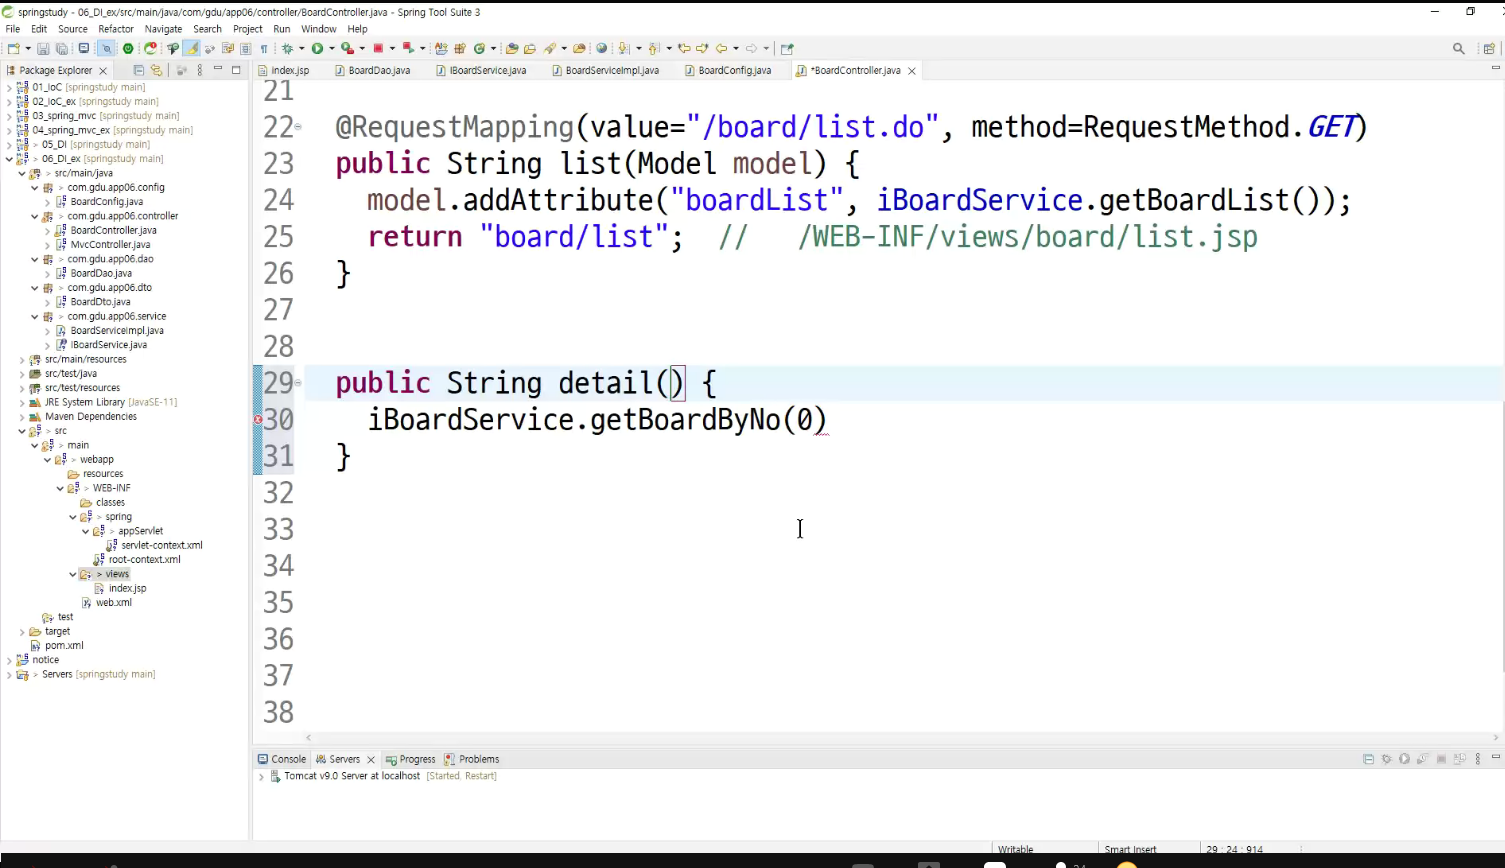
Task: Click the New file toolbar icon
Action: 13,48
